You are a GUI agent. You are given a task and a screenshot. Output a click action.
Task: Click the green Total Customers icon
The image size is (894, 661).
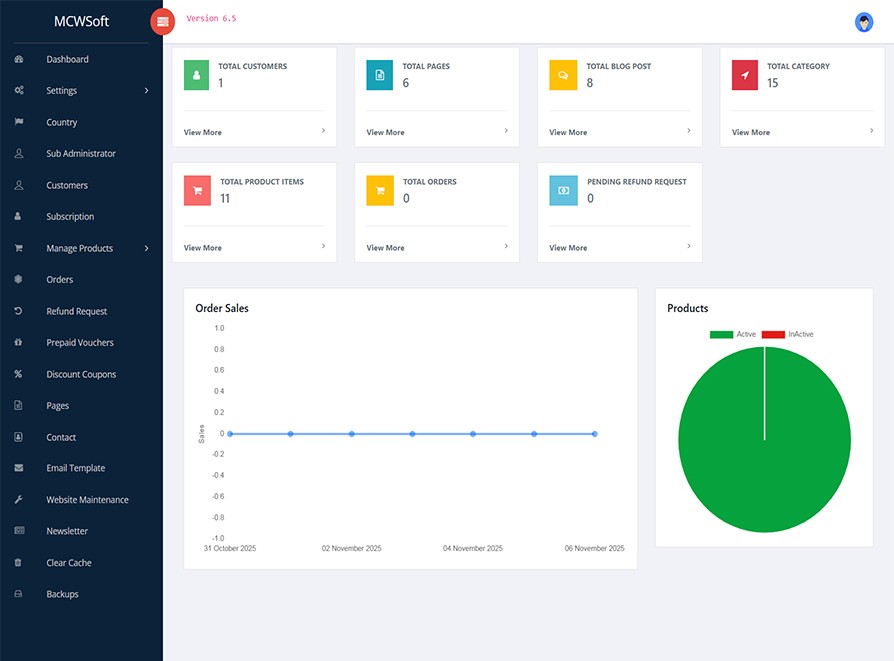click(197, 75)
